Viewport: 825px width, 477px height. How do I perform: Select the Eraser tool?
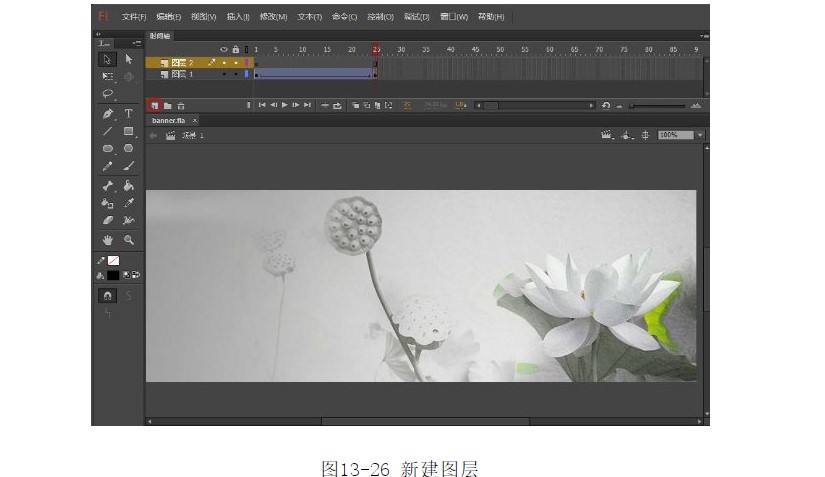click(x=108, y=220)
